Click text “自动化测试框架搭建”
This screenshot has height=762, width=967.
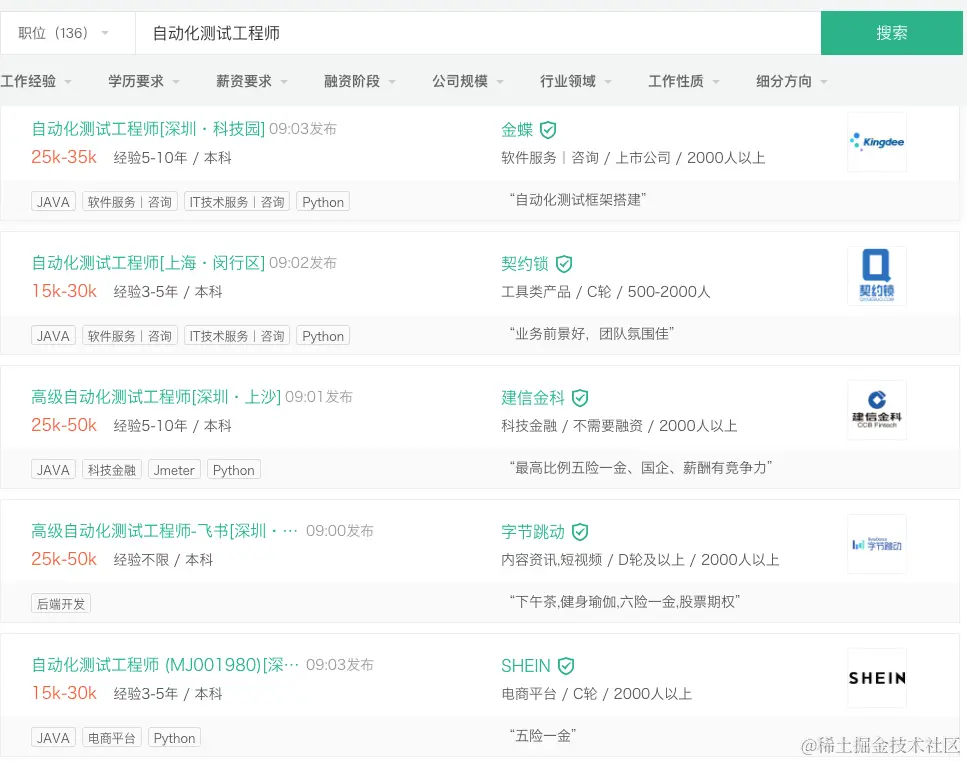(578, 200)
